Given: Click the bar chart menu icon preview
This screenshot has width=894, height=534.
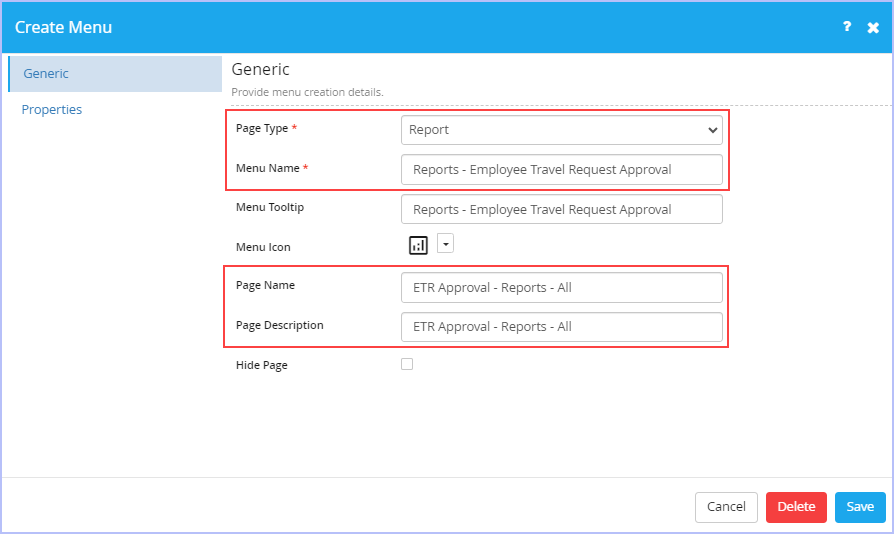Looking at the screenshot, I should pos(418,245).
